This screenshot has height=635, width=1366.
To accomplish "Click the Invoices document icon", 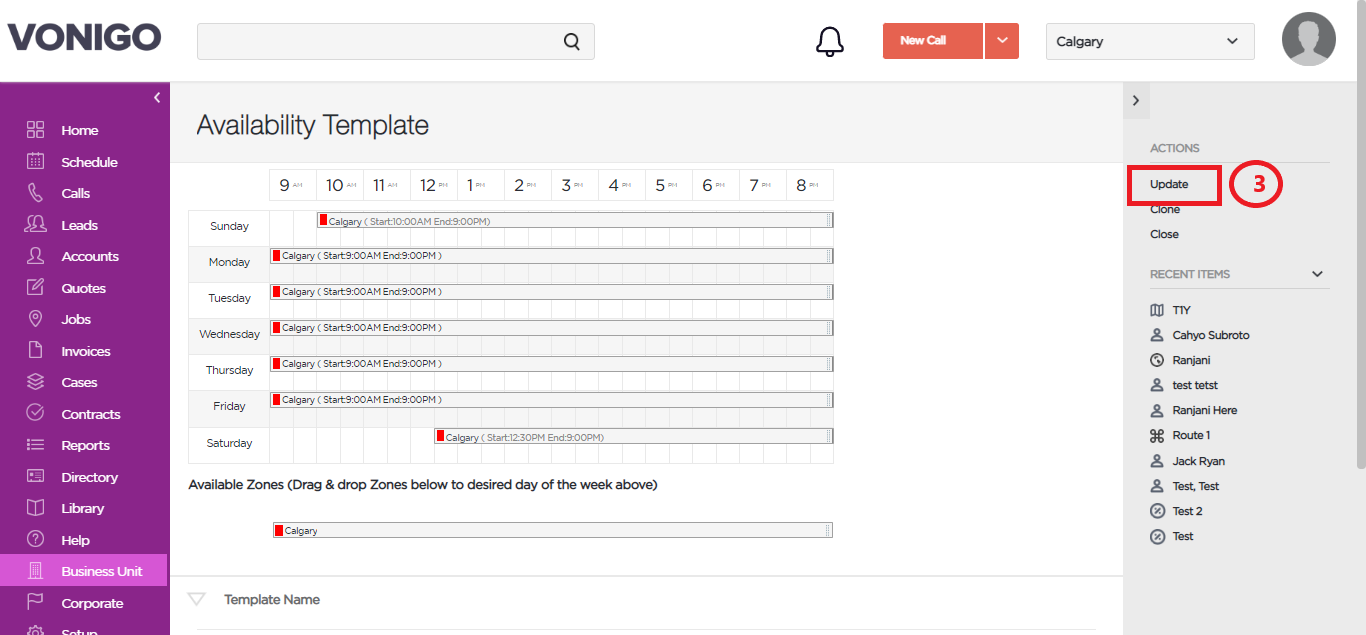I will 36,351.
